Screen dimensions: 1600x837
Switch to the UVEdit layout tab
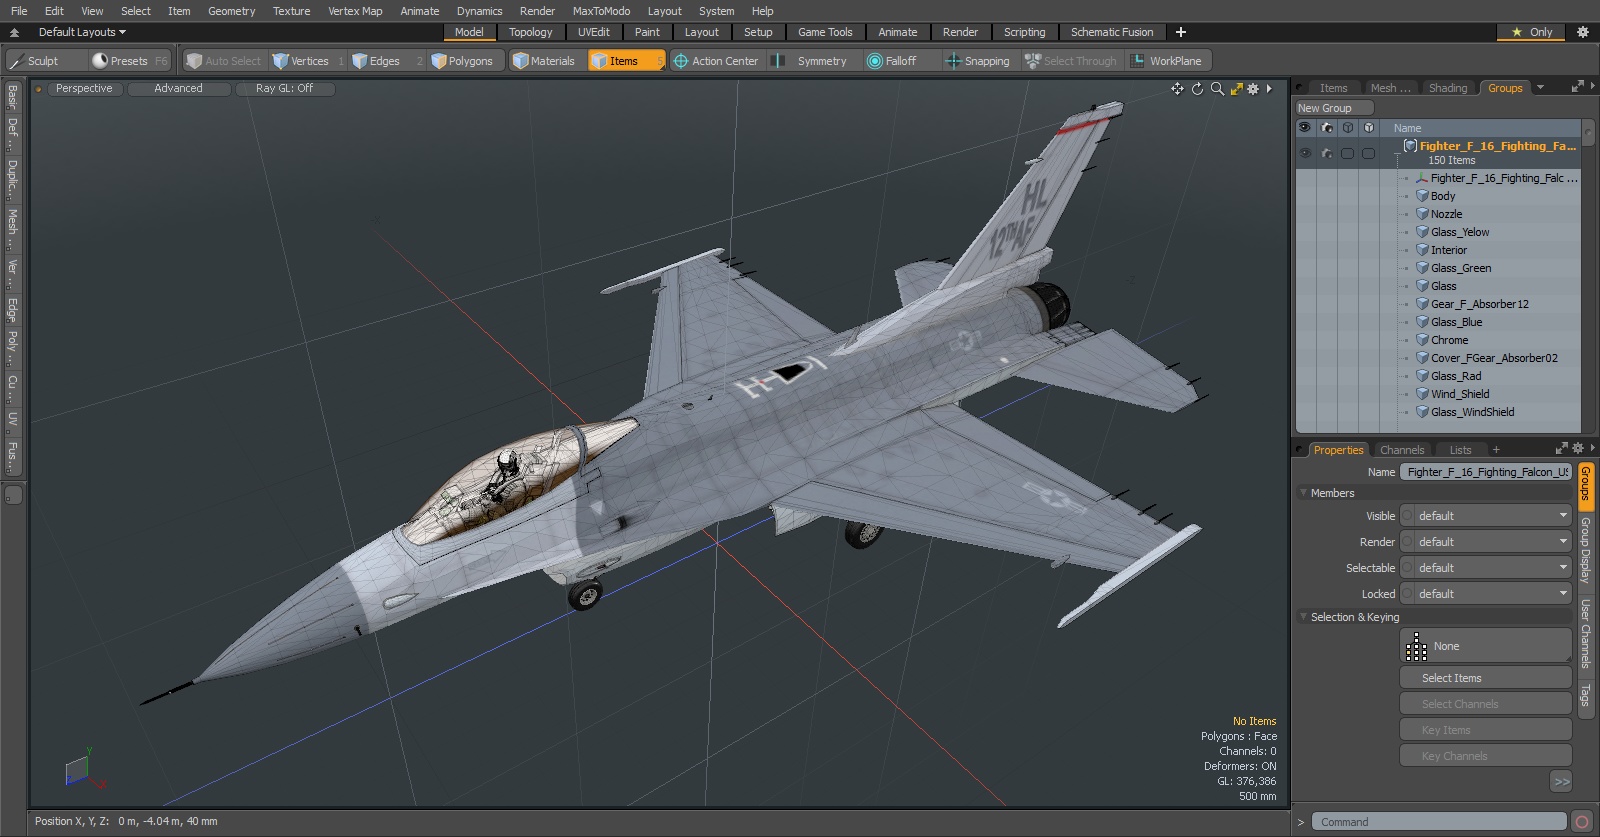[x=593, y=32]
